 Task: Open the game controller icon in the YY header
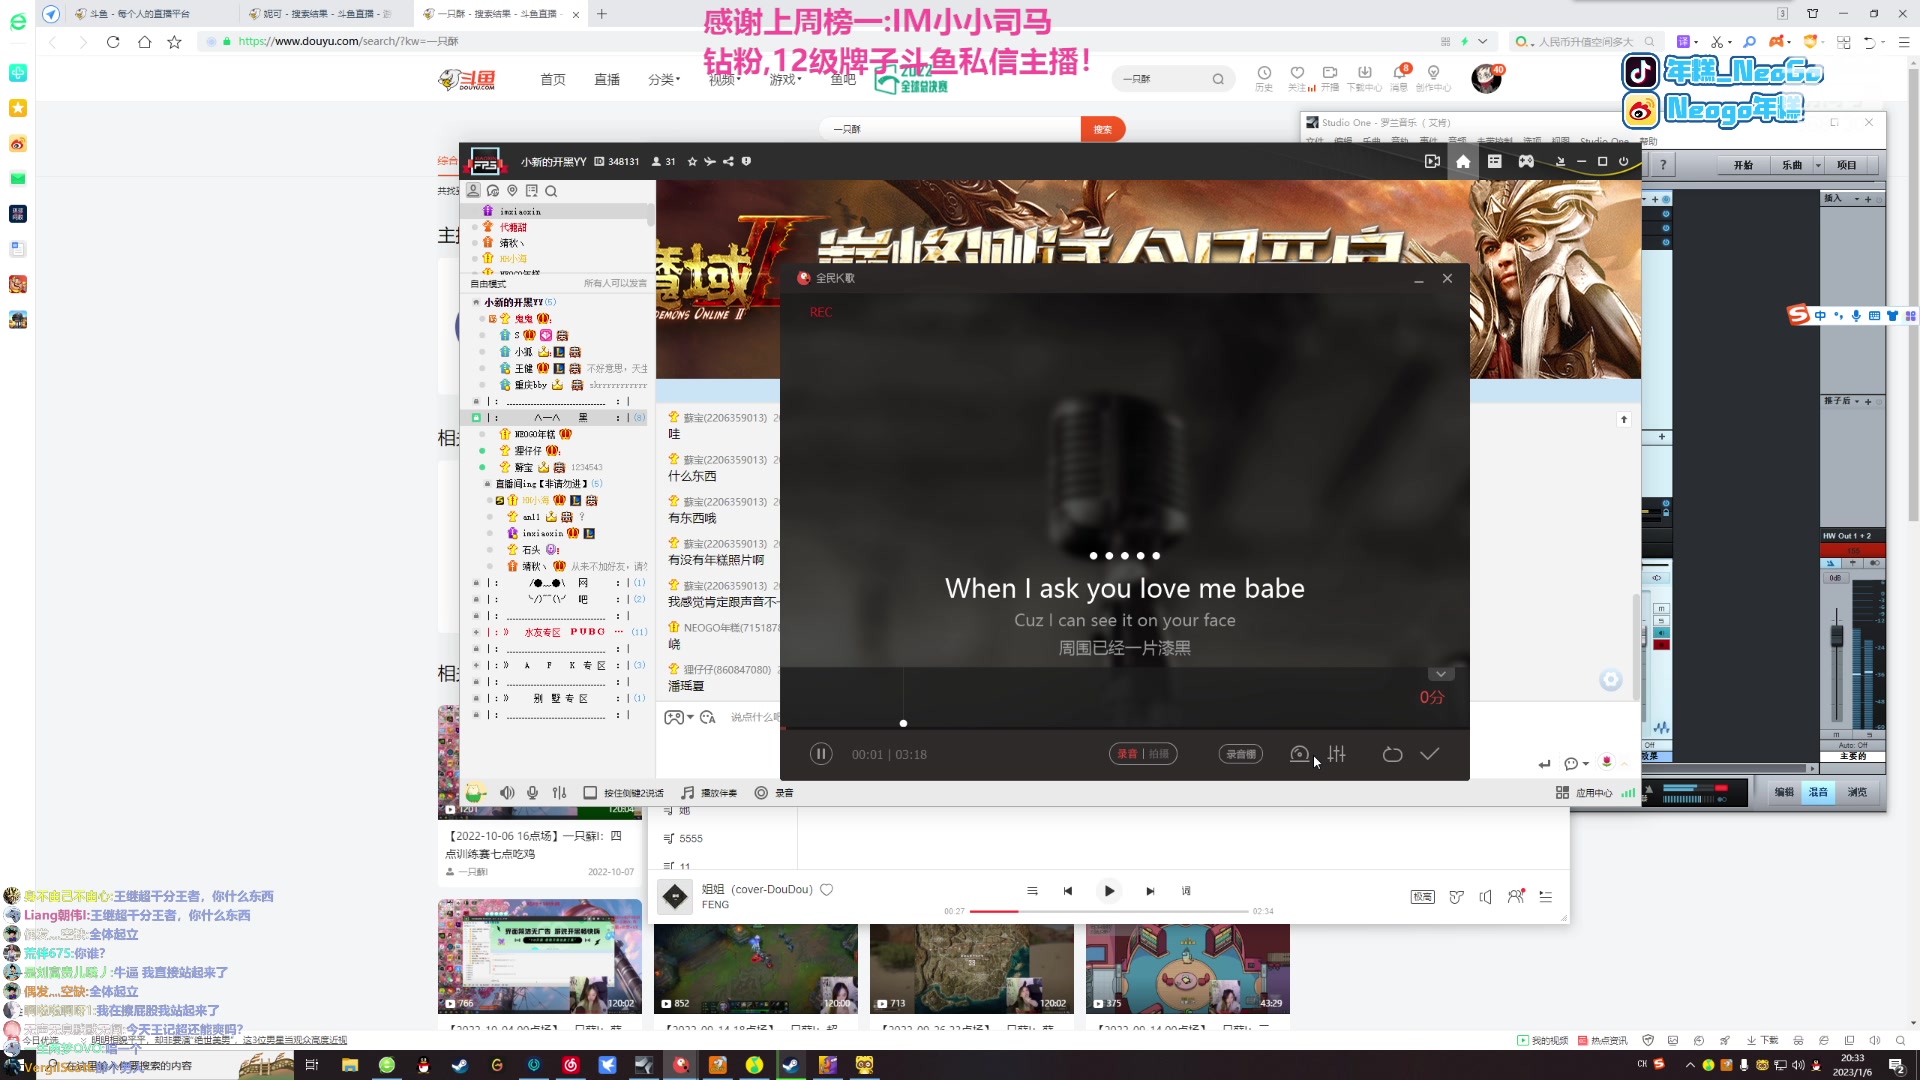tap(1526, 161)
